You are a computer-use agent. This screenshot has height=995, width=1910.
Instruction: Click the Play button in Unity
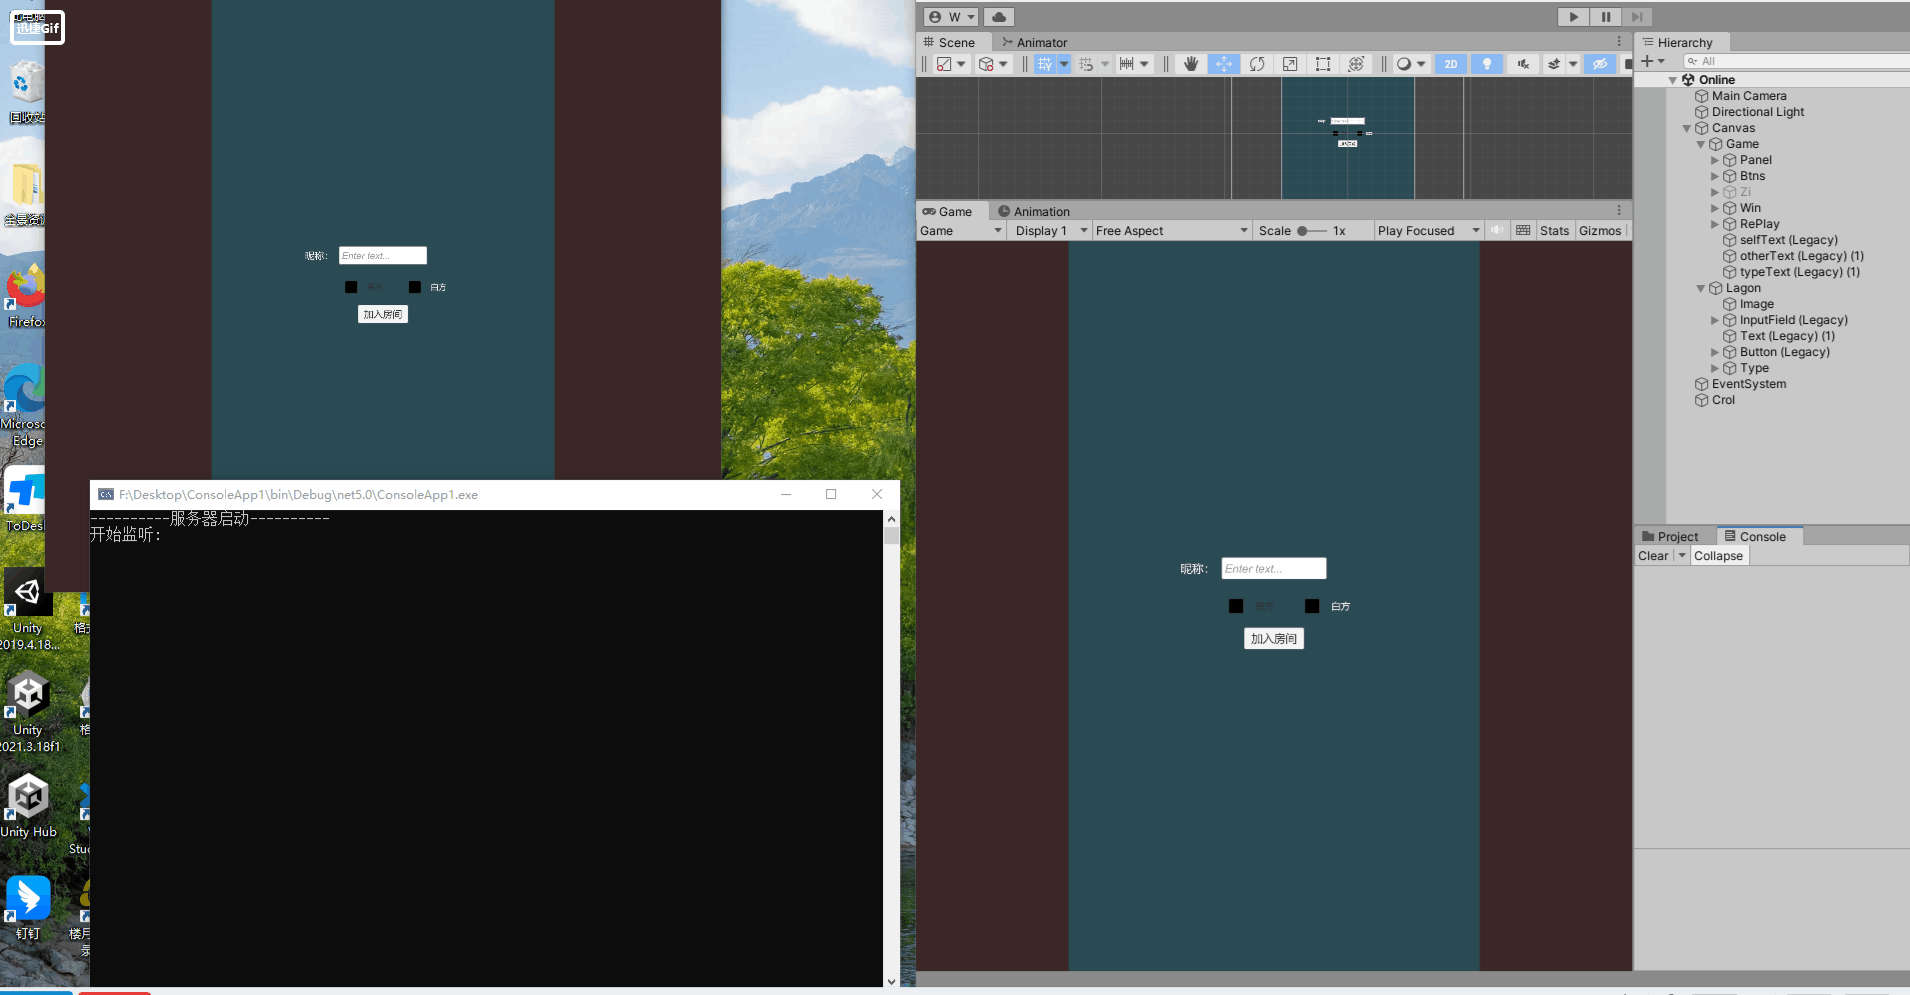coord(1573,17)
